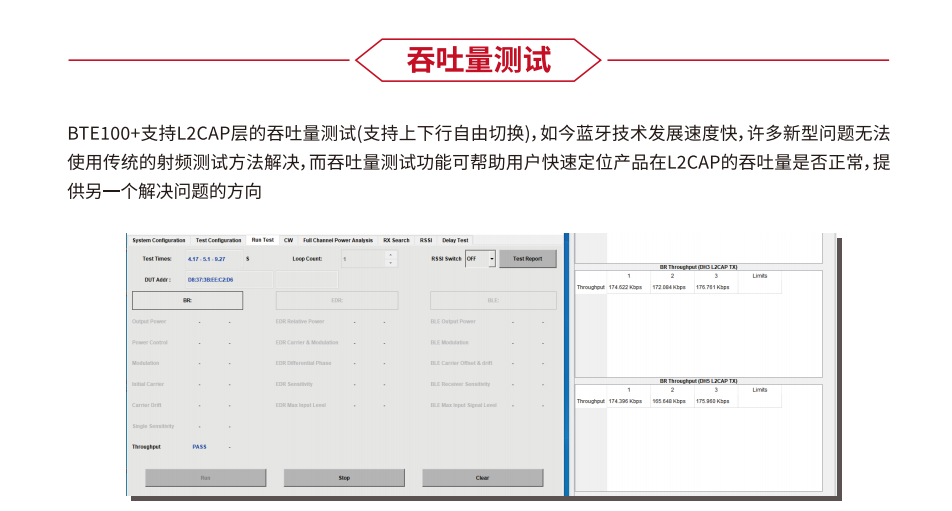
Task: Go to the RX Search tab
Action: tap(396, 240)
